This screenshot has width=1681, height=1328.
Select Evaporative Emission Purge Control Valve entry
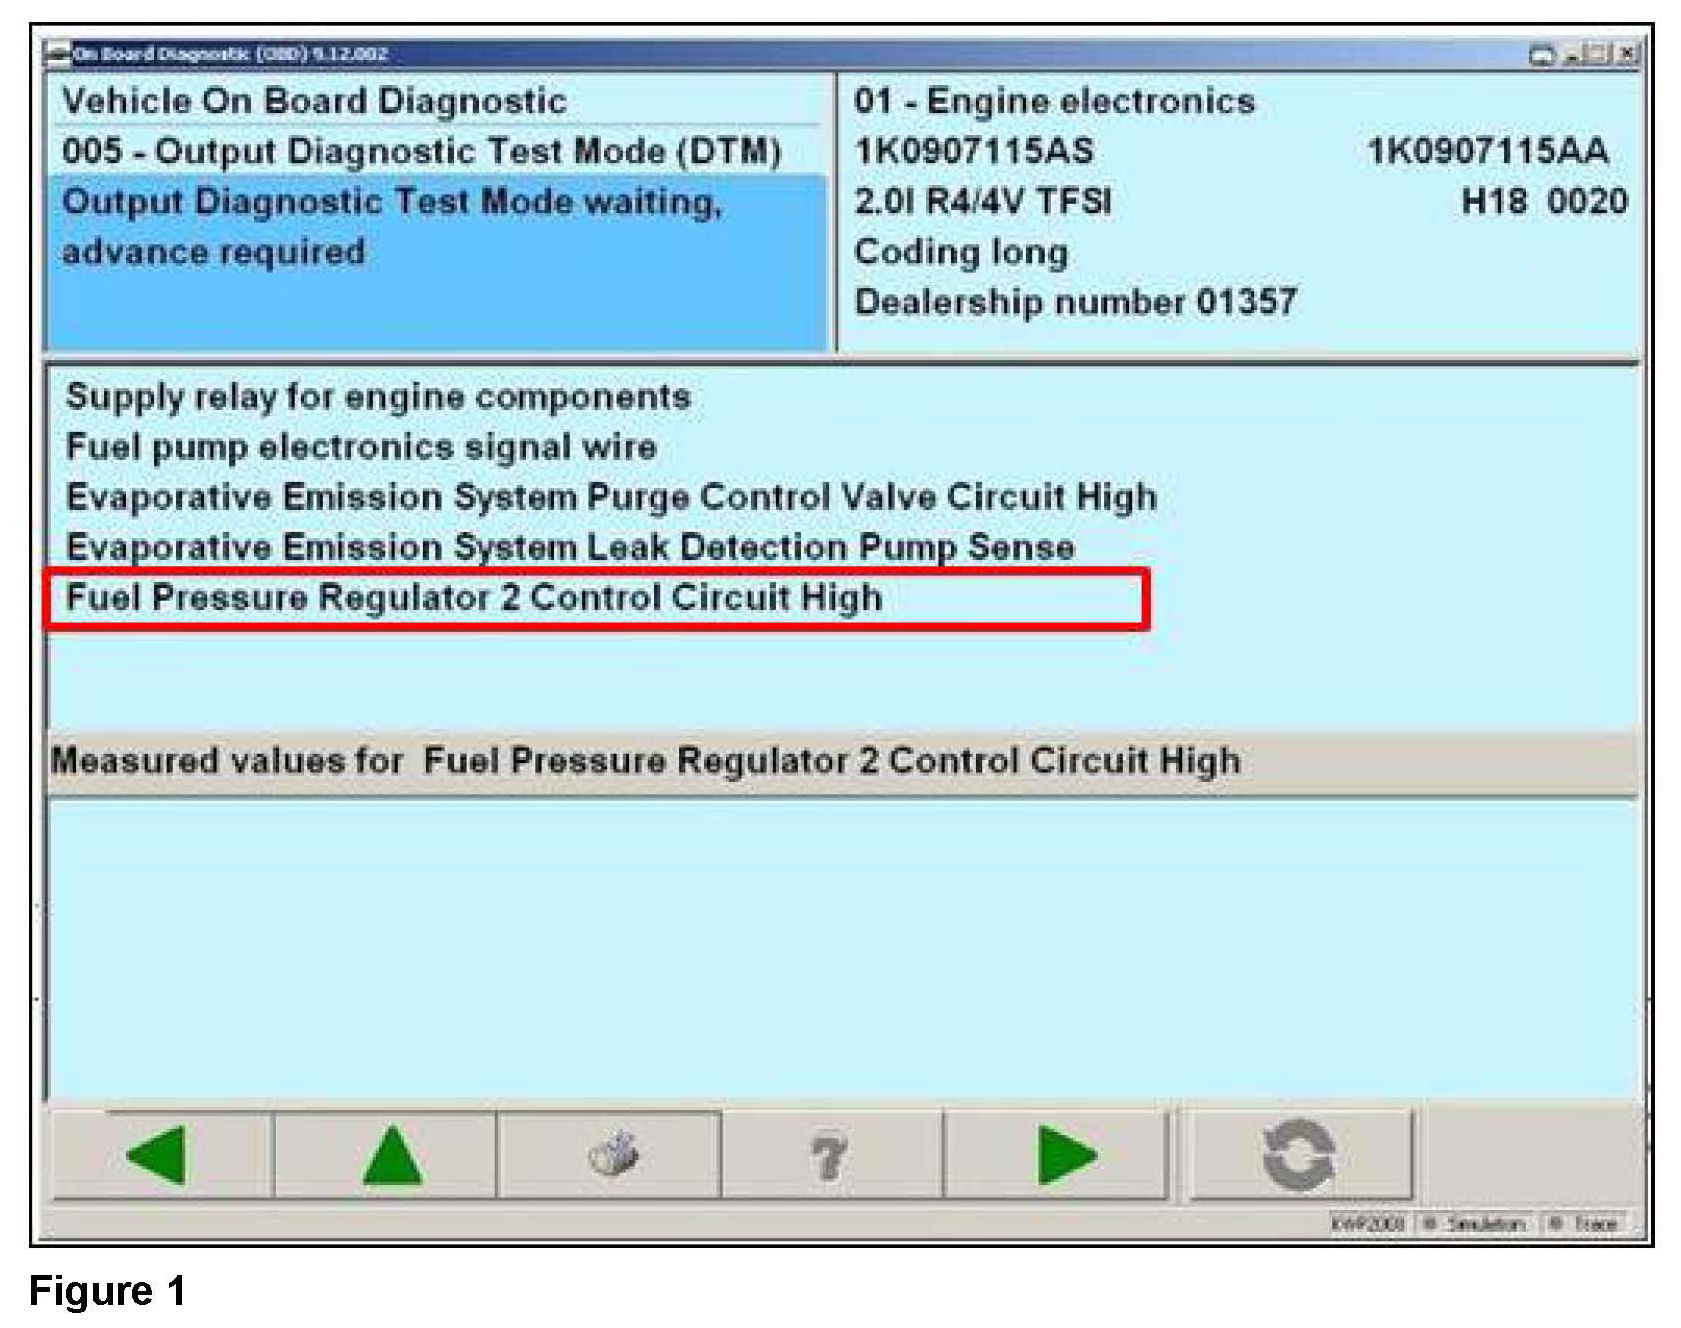[611, 497]
